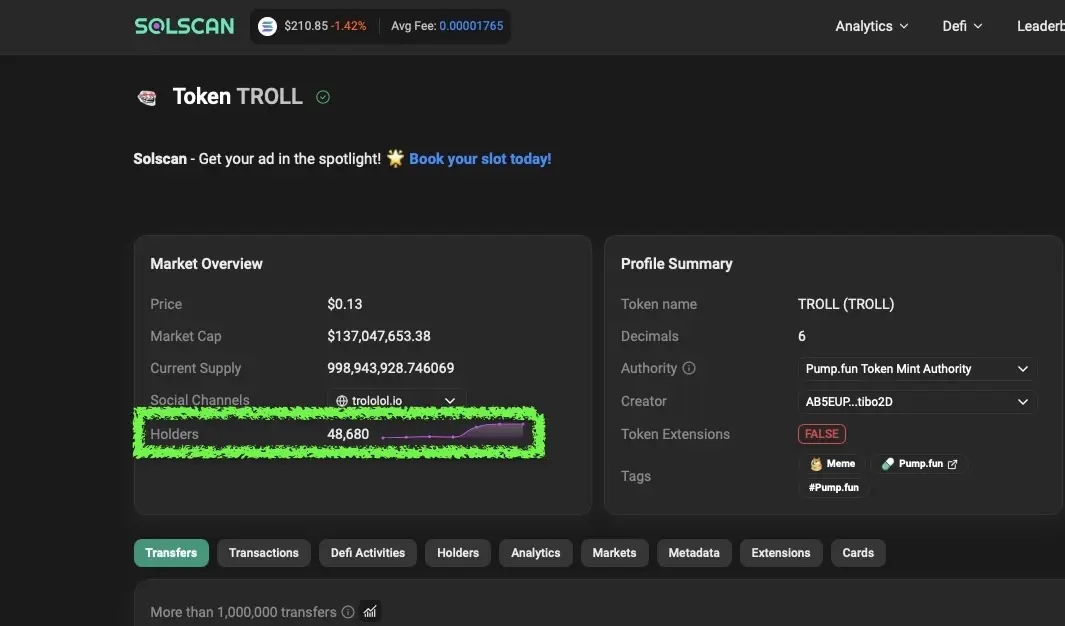This screenshot has height=626, width=1065.
Task: Open the Defi Activities tab
Action: (x=367, y=553)
